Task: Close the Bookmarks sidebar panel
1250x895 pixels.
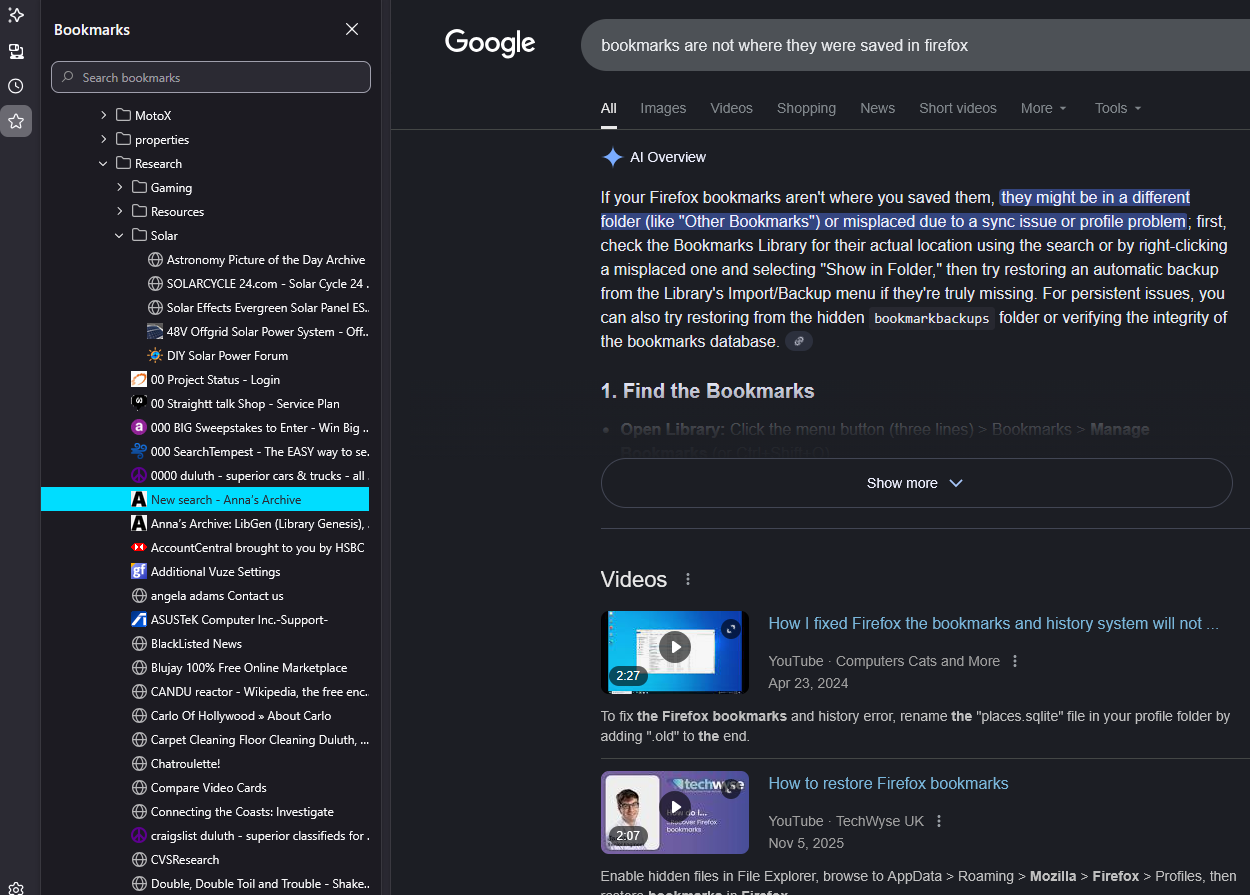Action: point(352,29)
